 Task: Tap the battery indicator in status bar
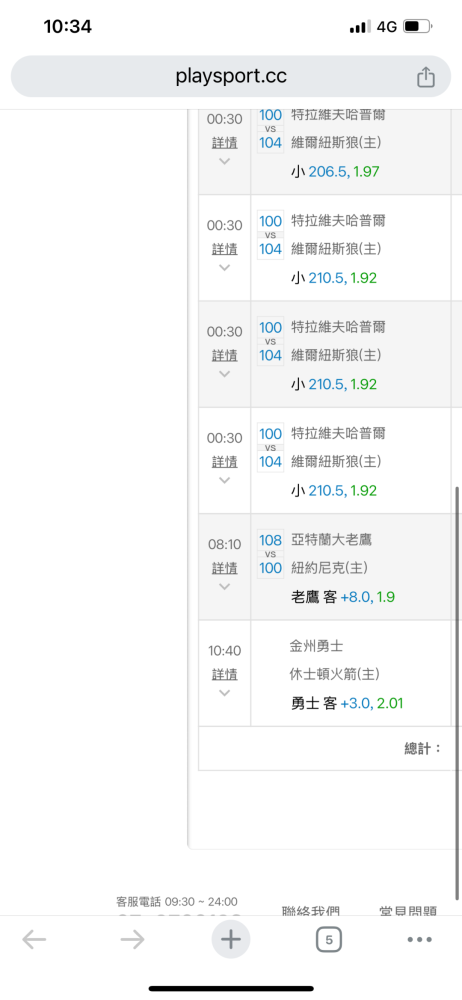[418, 27]
